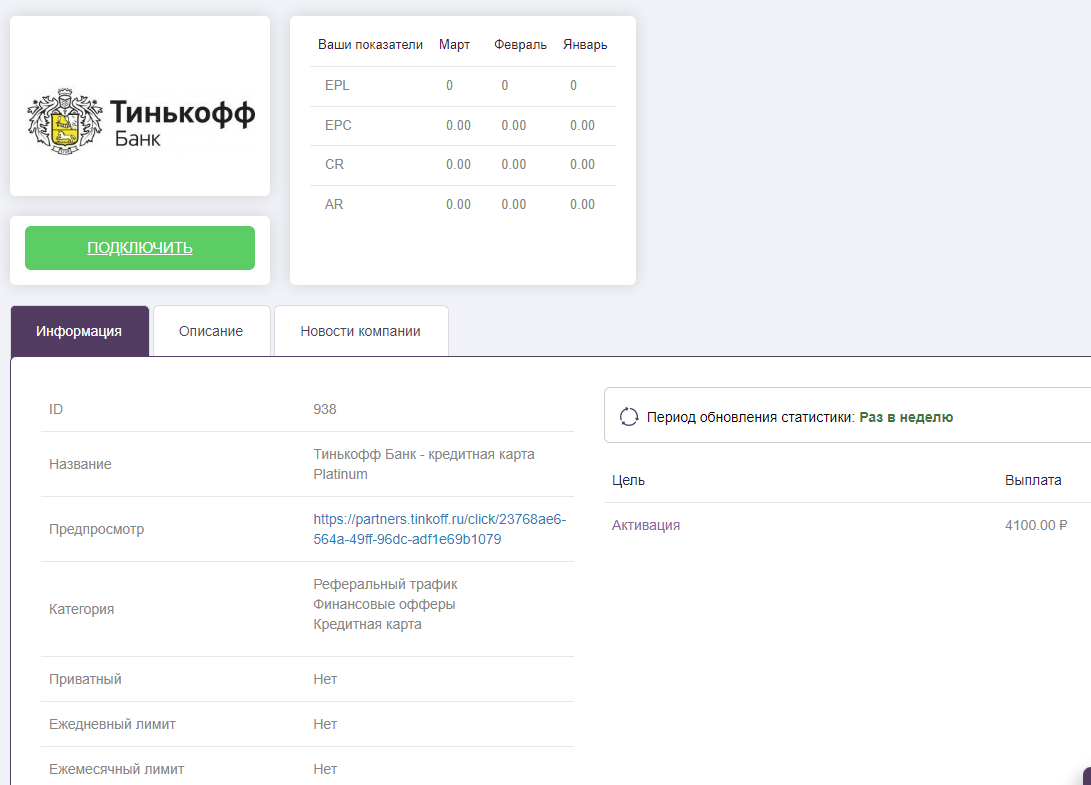Viewport: 1091px width, 785px height.
Task: Open the Информация tab
Action: point(79,331)
